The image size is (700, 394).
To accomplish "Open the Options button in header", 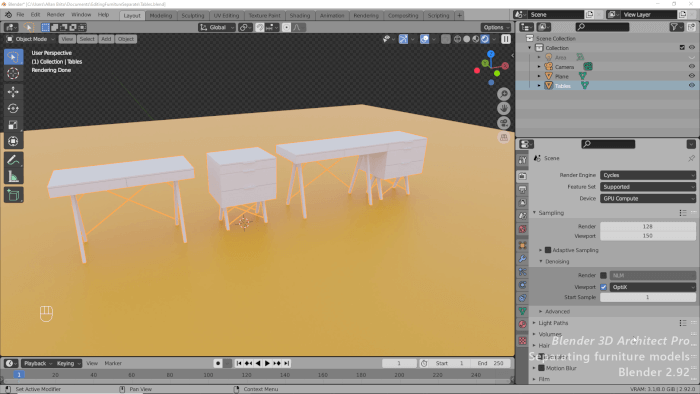I will [496, 27].
